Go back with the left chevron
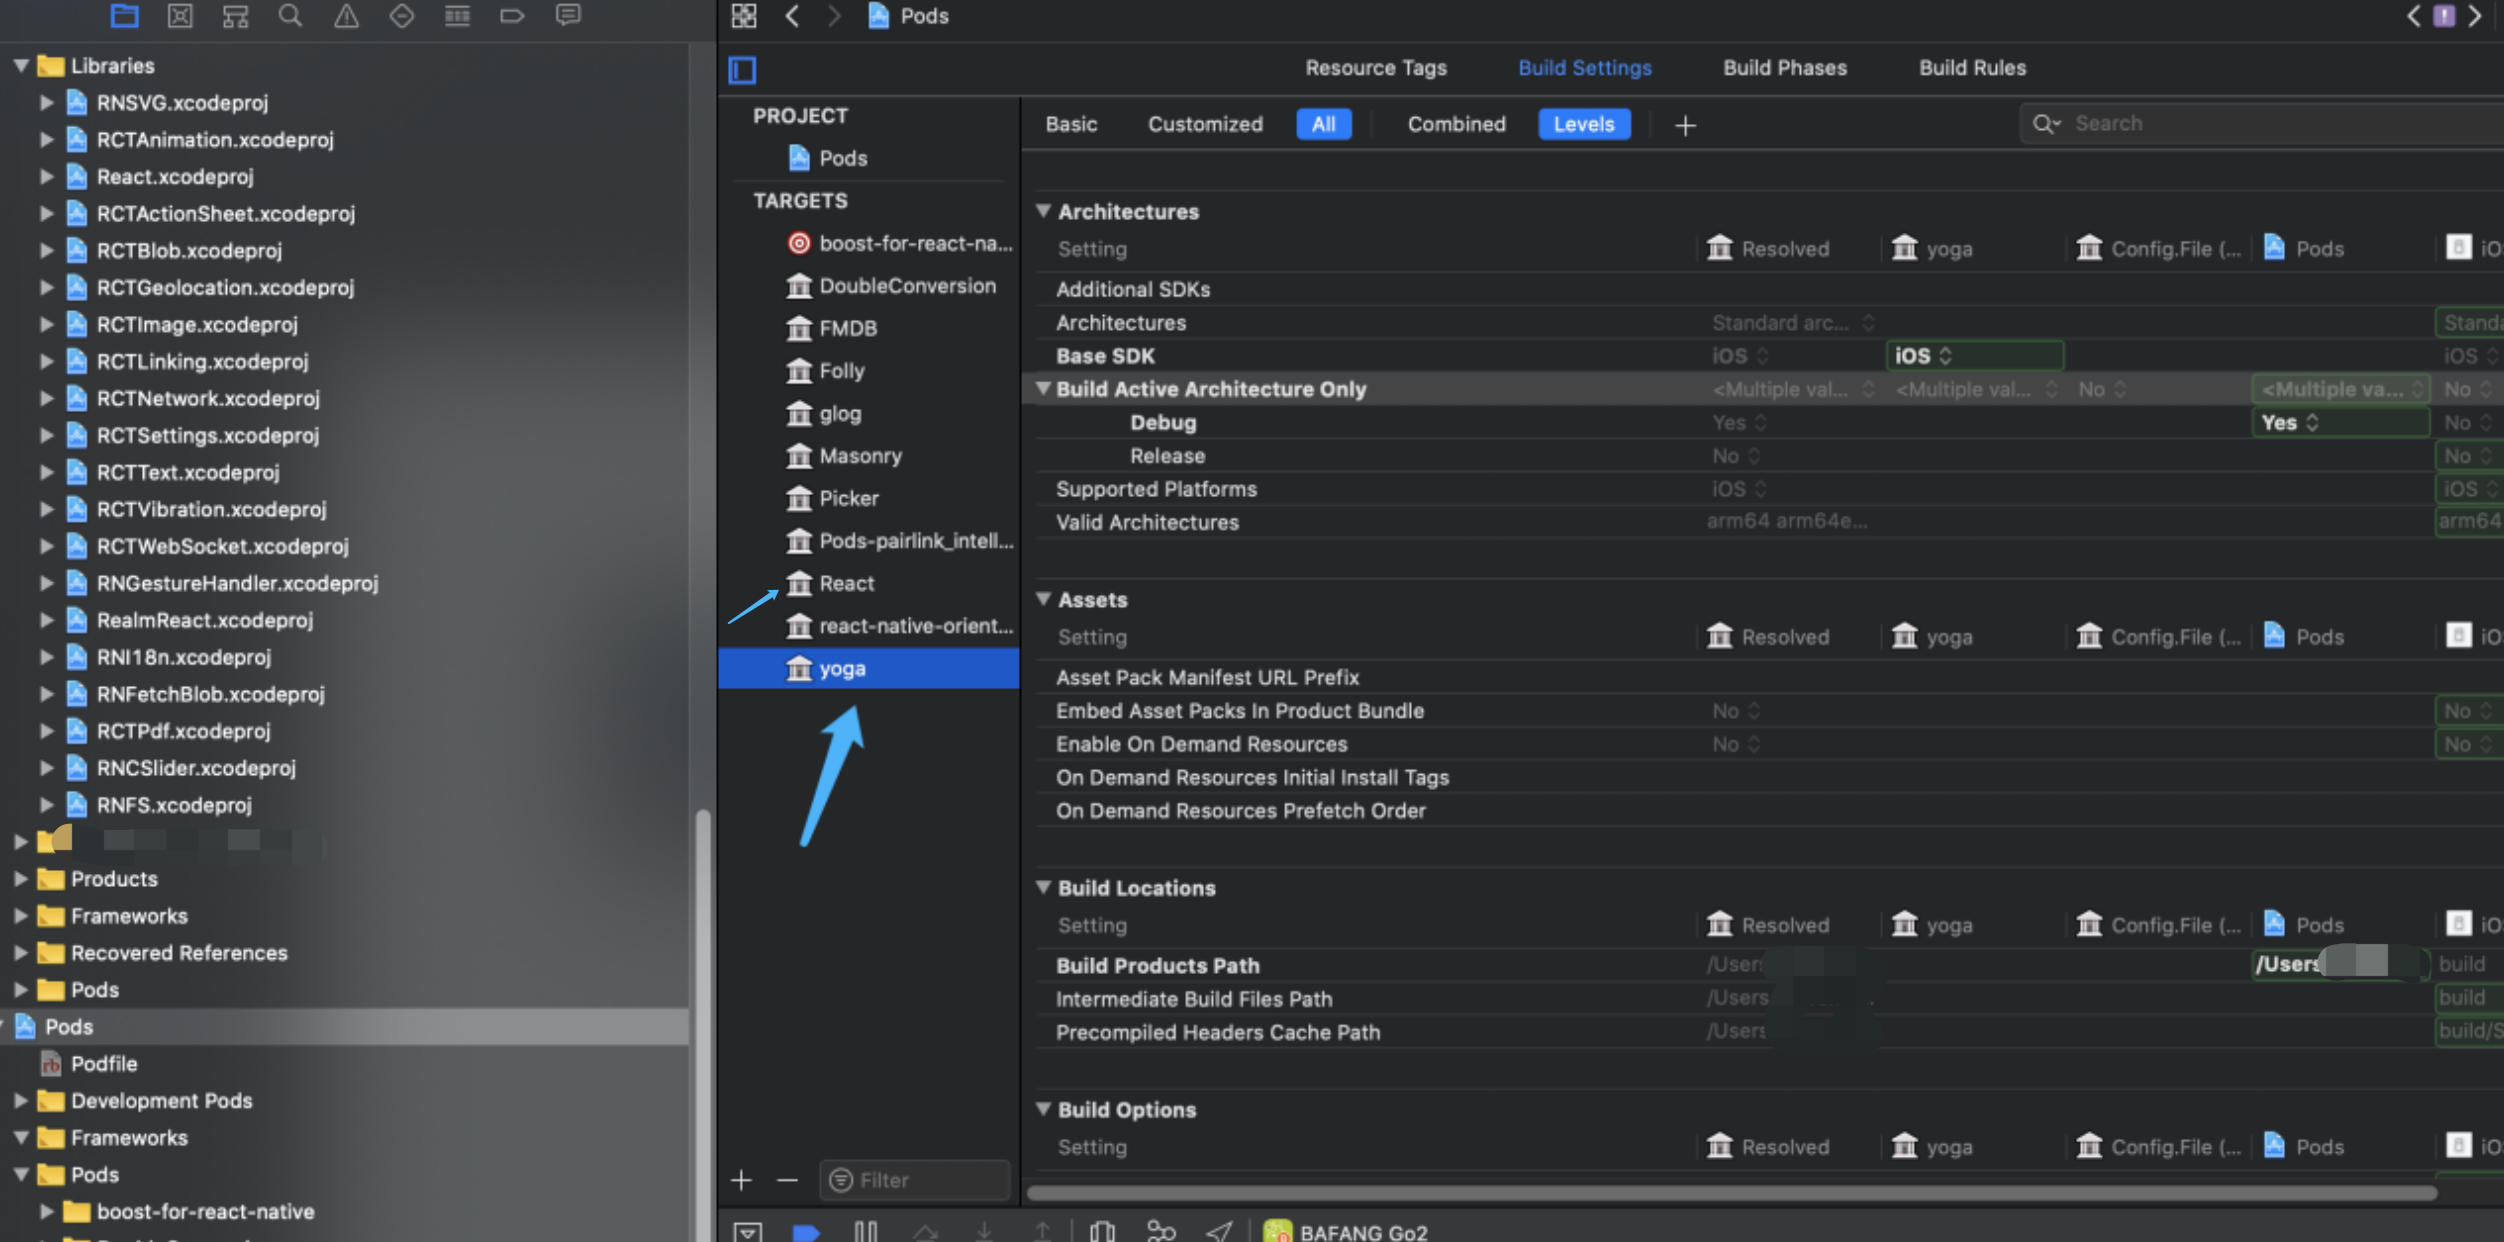This screenshot has width=2504, height=1242. click(792, 15)
